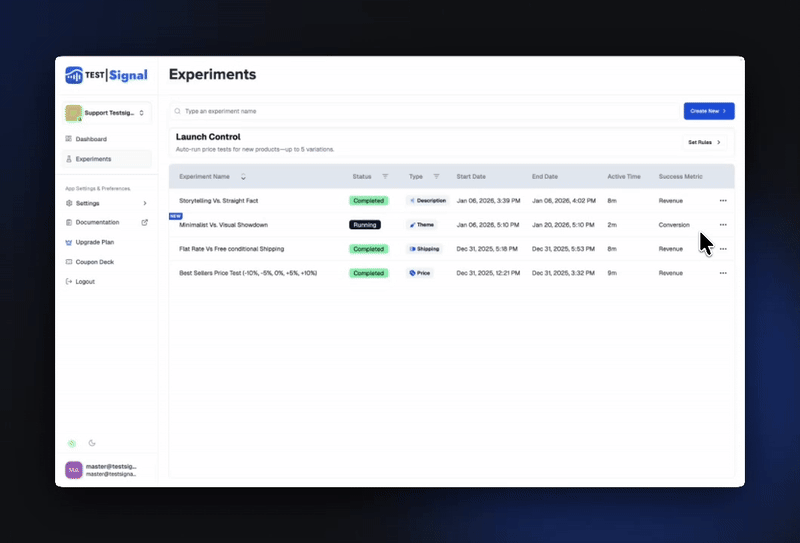Sort by Experiment Name column arrows
800x543 pixels.
coord(243,177)
